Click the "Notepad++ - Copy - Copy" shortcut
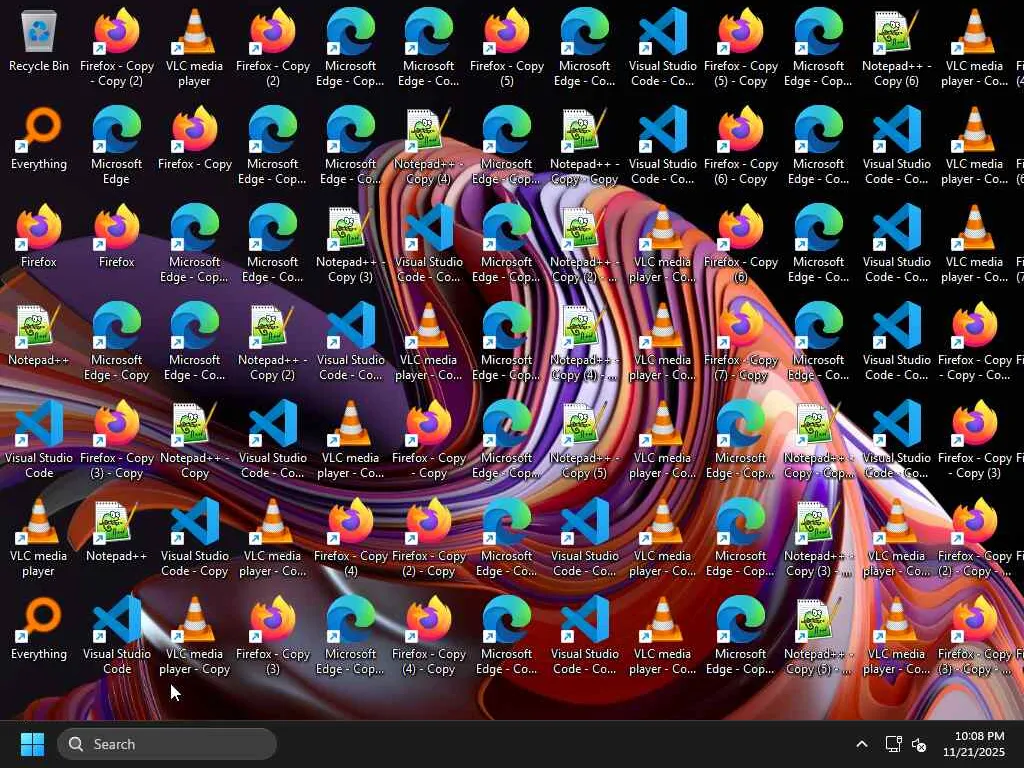The height and width of the screenshot is (768, 1024). point(584,146)
